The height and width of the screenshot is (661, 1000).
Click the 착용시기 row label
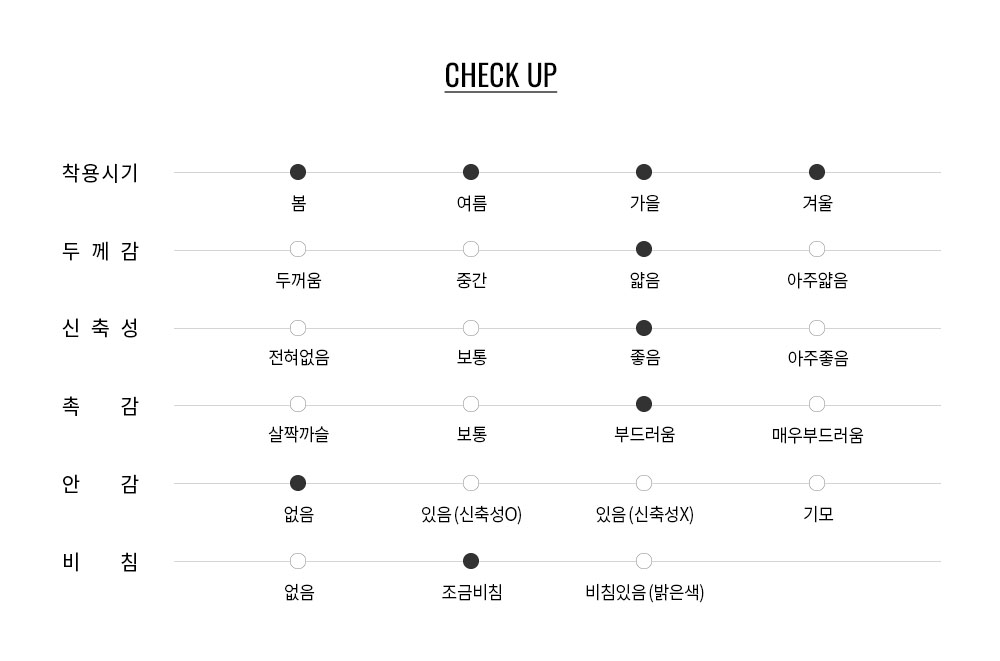point(100,173)
